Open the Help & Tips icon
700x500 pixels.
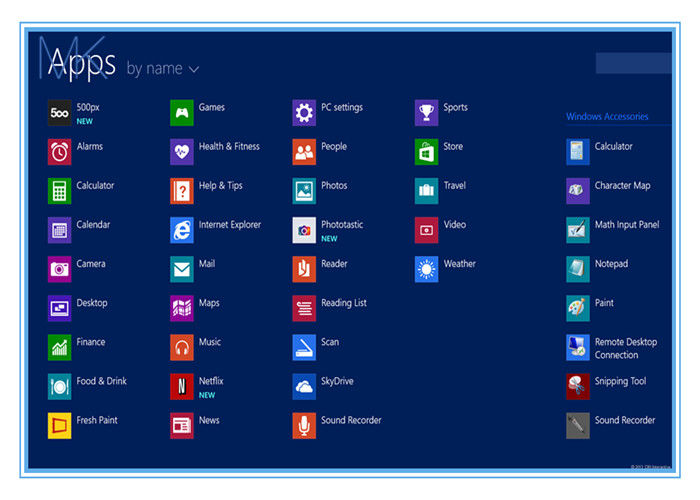click(x=182, y=191)
